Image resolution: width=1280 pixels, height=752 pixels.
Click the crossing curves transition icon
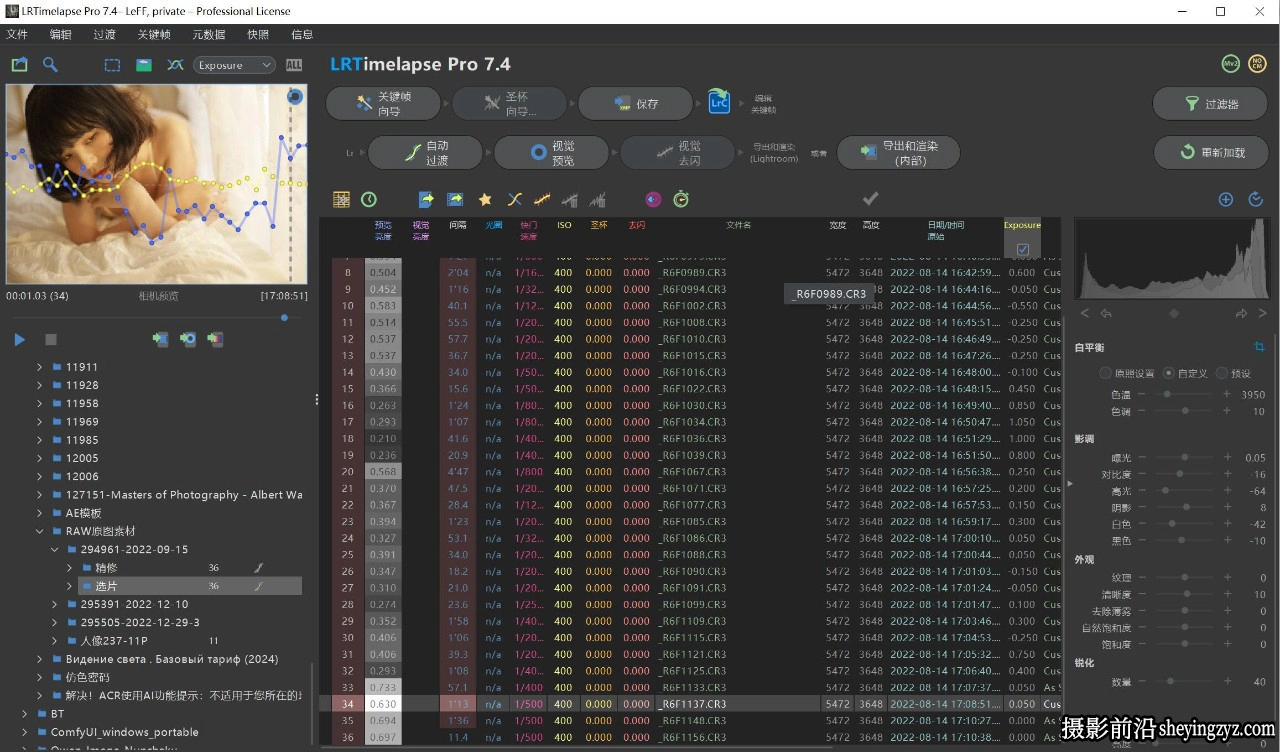[x=514, y=199]
